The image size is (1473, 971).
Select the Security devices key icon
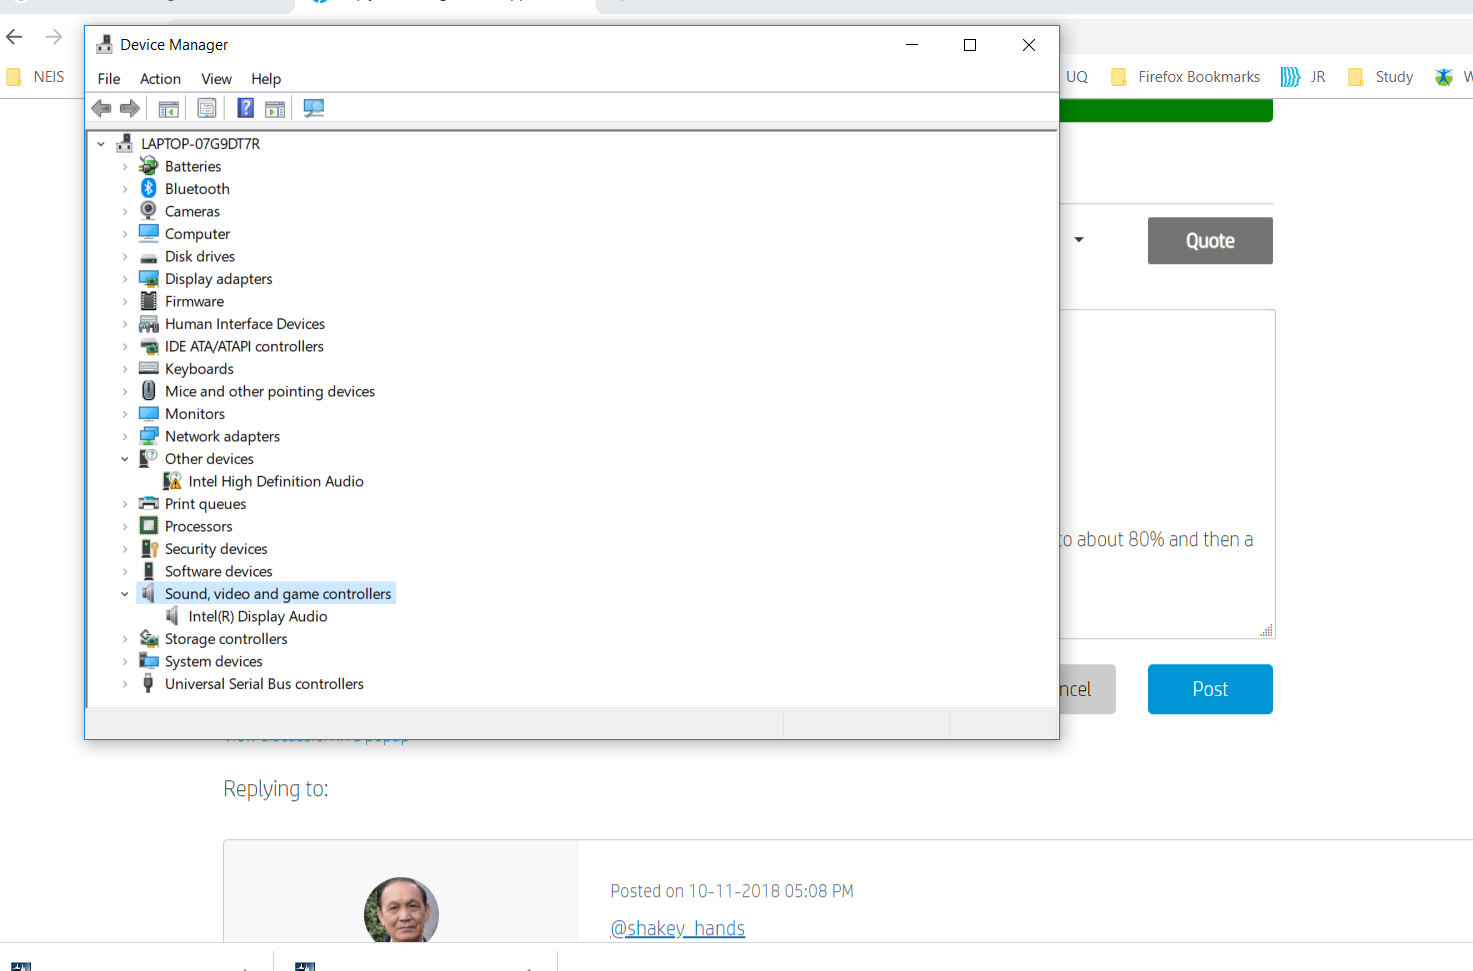coord(149,548)
